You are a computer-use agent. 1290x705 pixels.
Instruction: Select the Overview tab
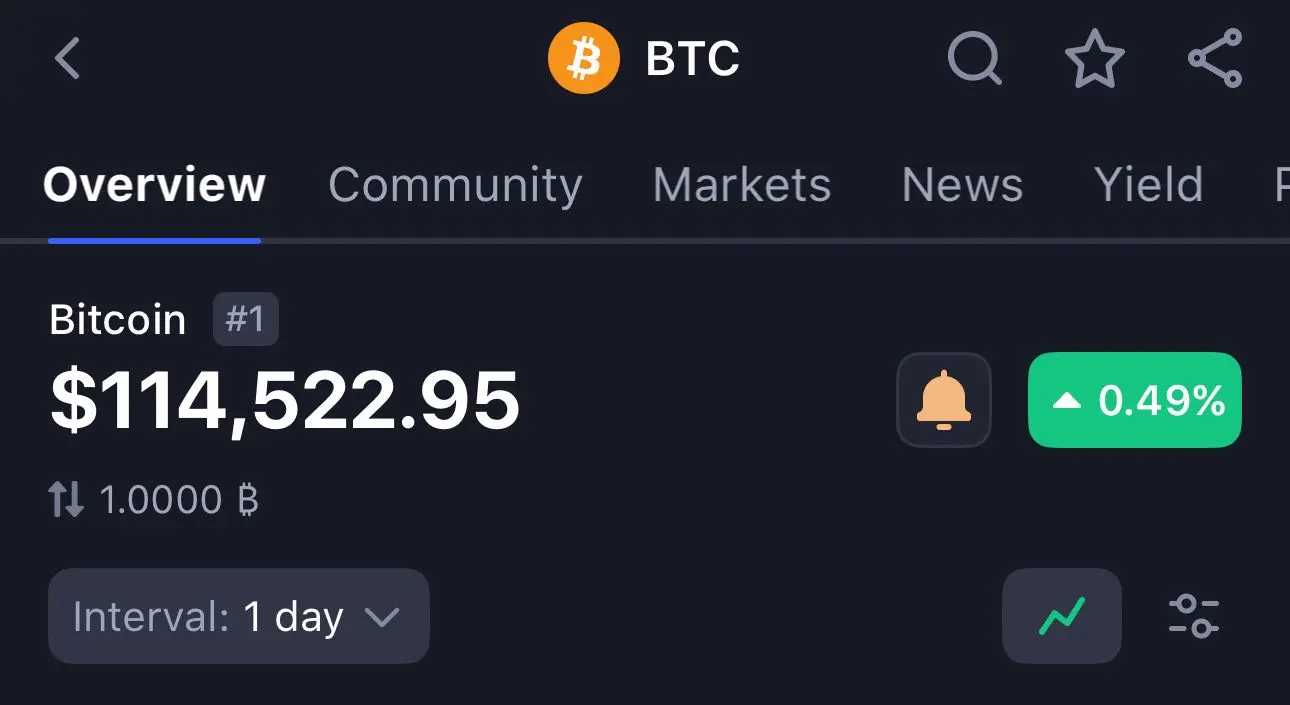pos(154,185)
